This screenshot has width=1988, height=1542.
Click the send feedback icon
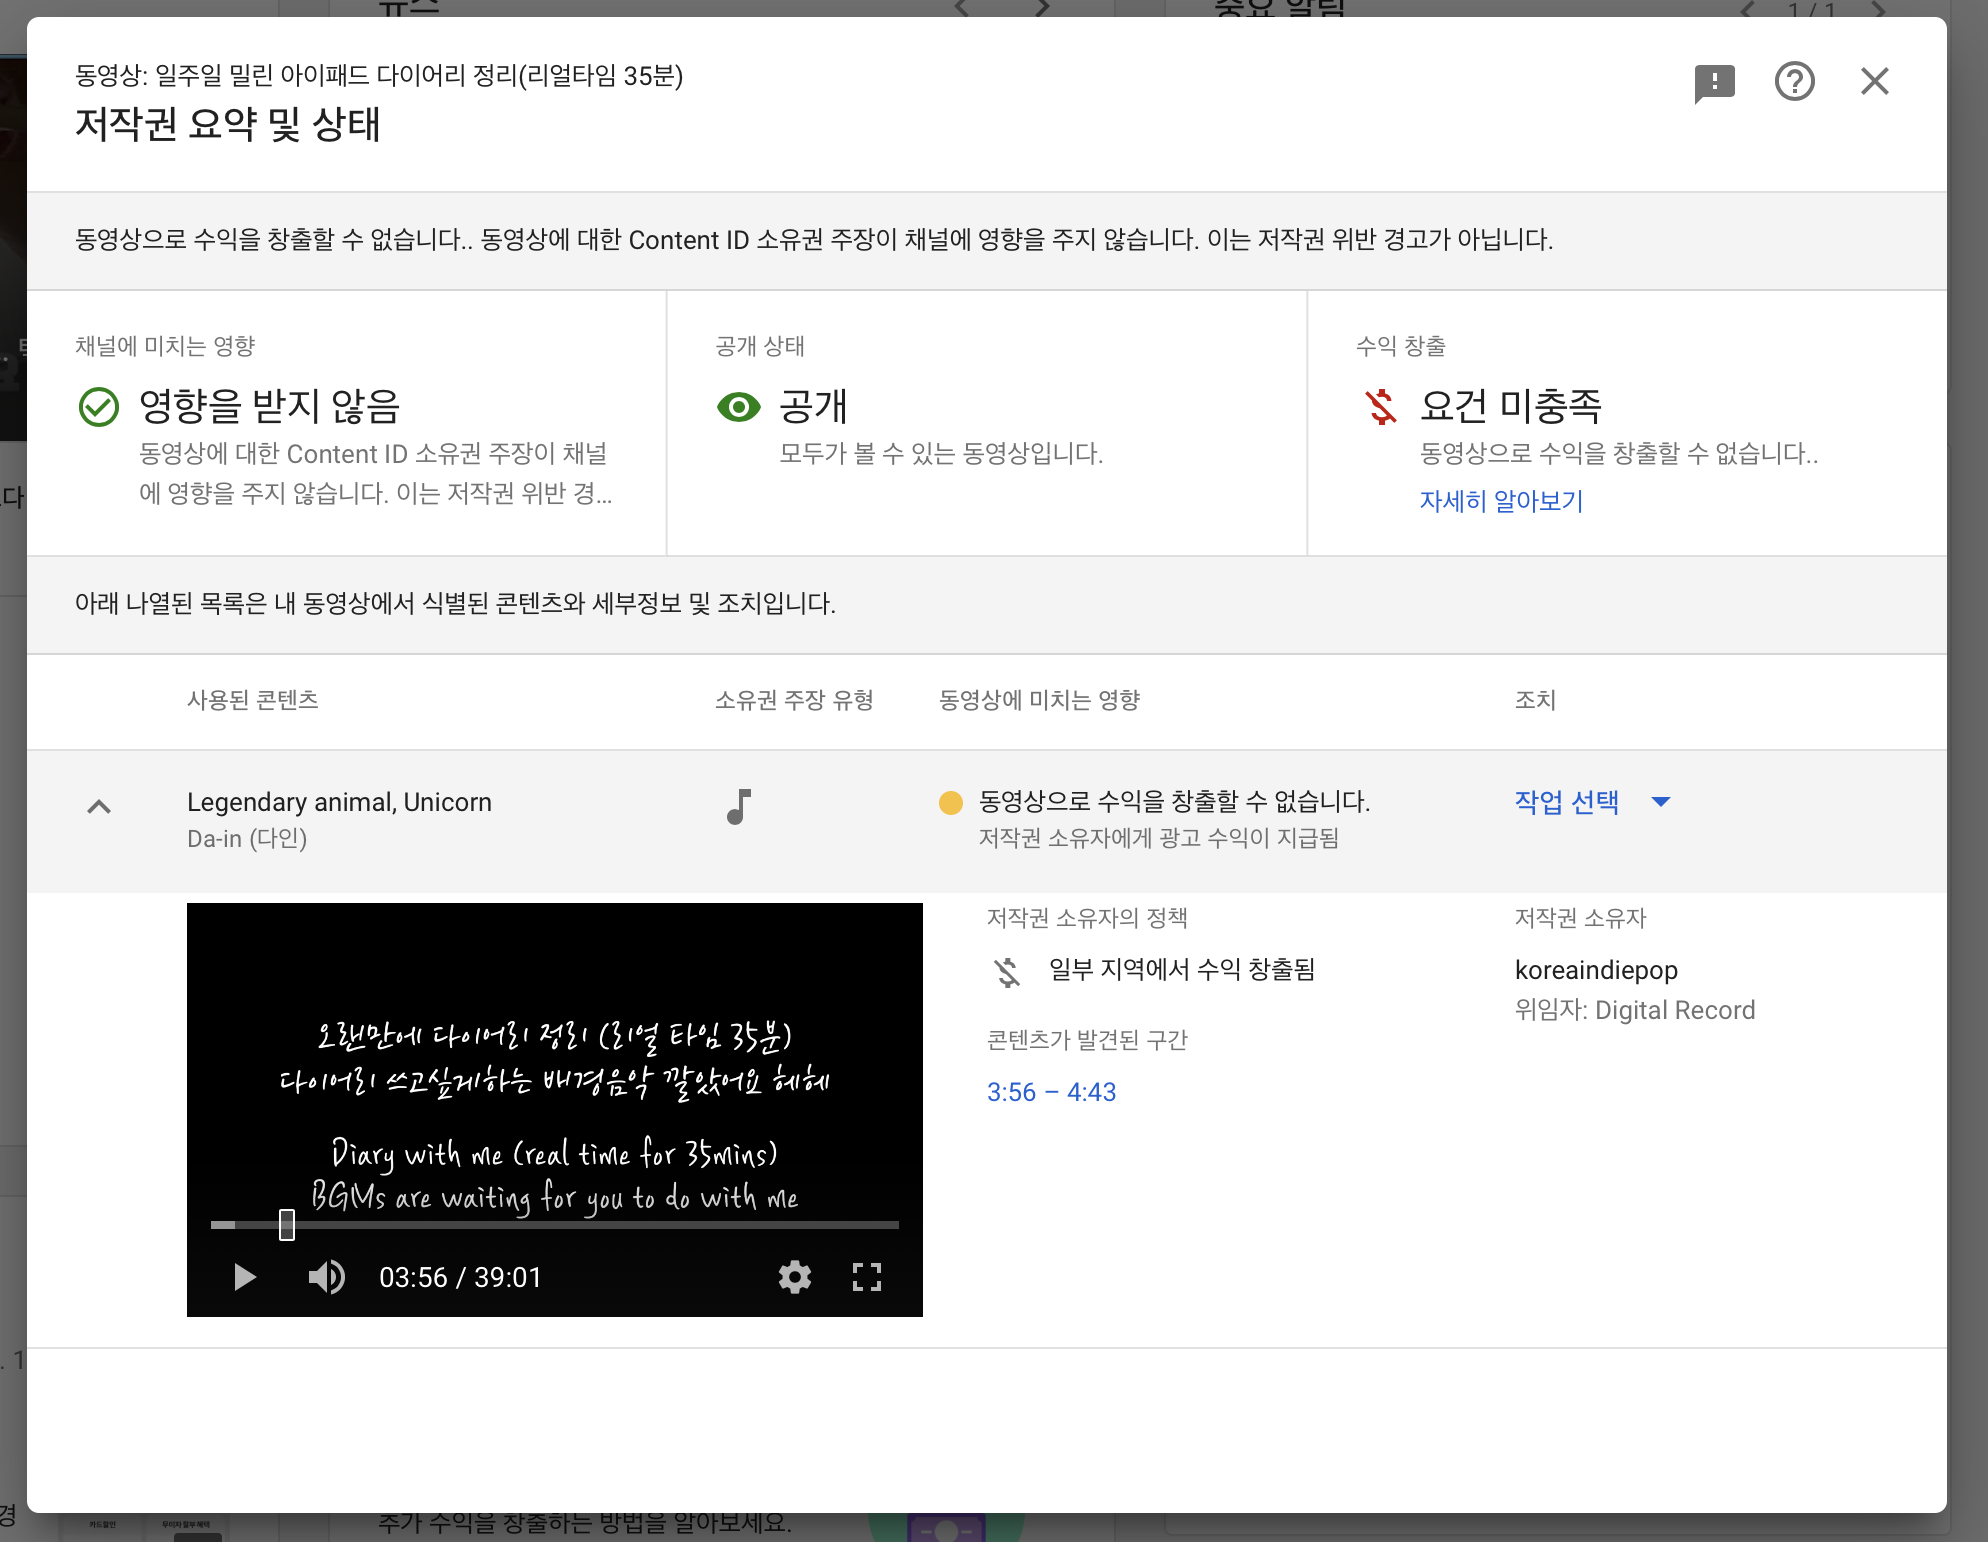1714,82
